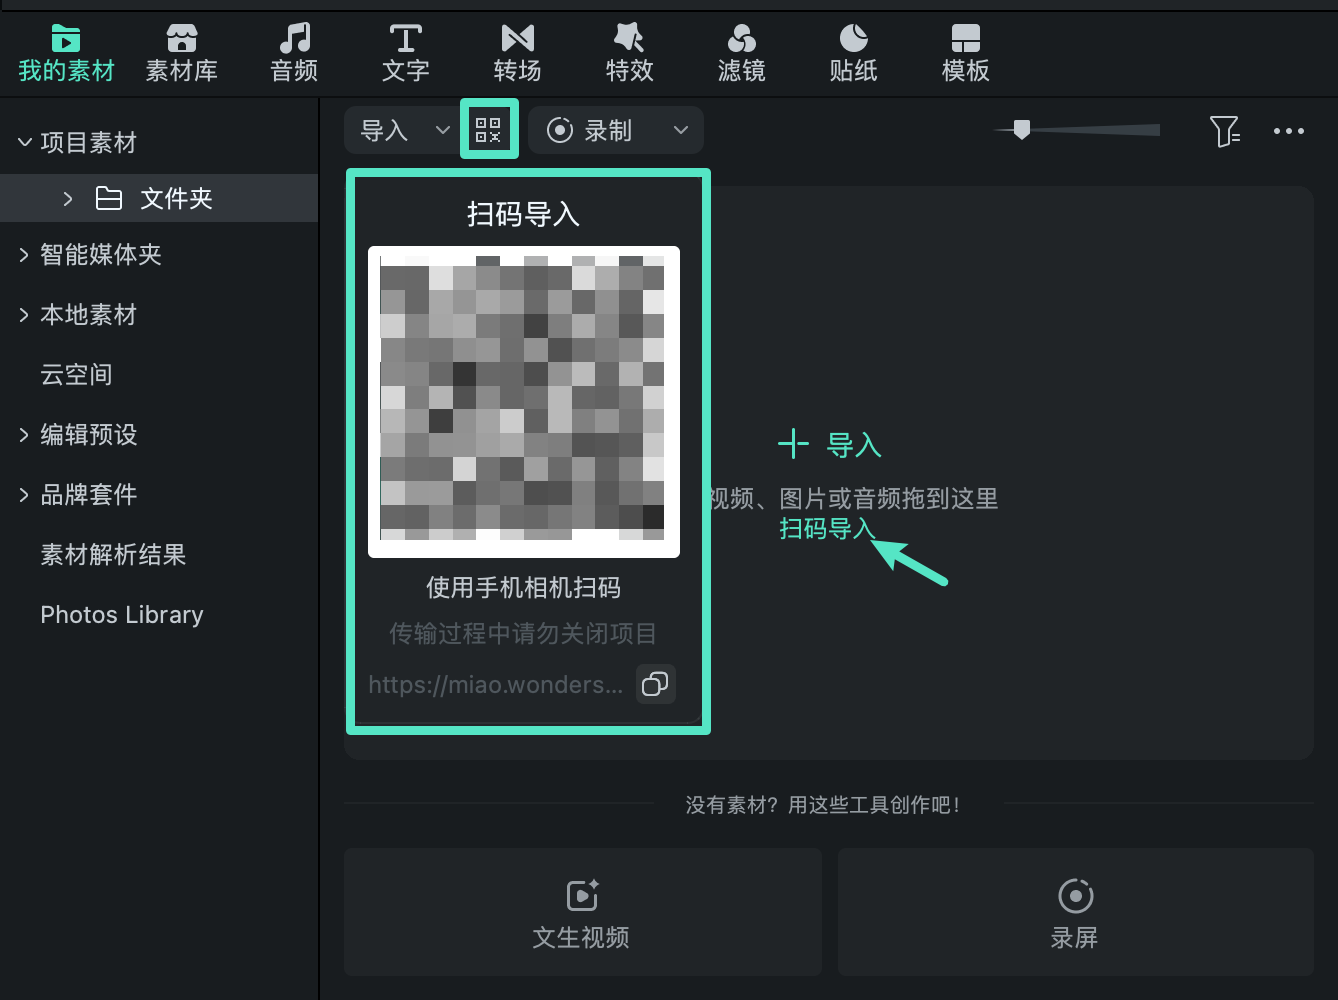The width and height of the screenshot is (1338, 1000).
Task: Collapse the 项目素材 tree section
Action: click(25, 143)
